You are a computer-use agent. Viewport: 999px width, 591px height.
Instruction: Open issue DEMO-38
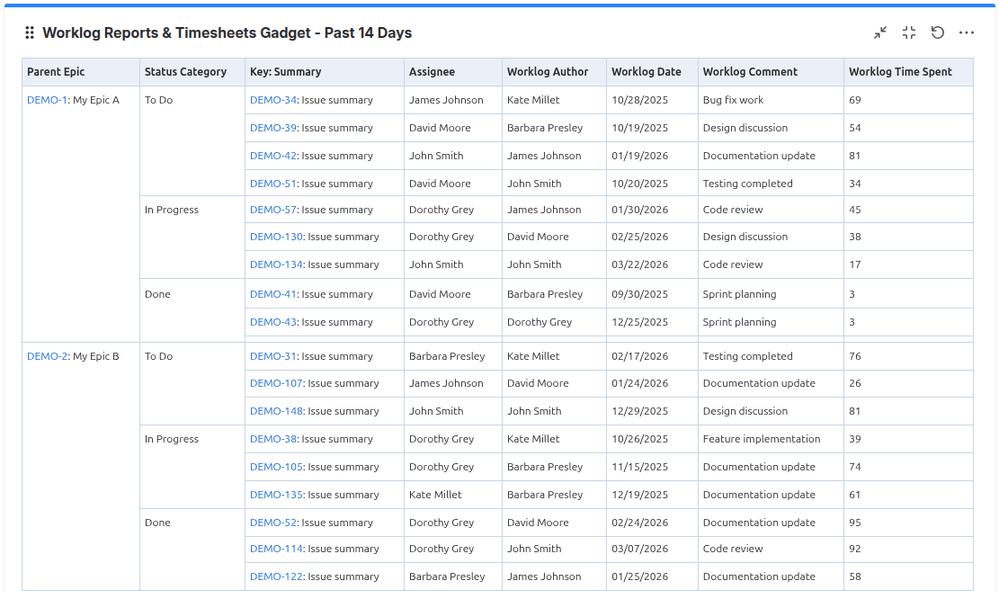pos(273,439)
